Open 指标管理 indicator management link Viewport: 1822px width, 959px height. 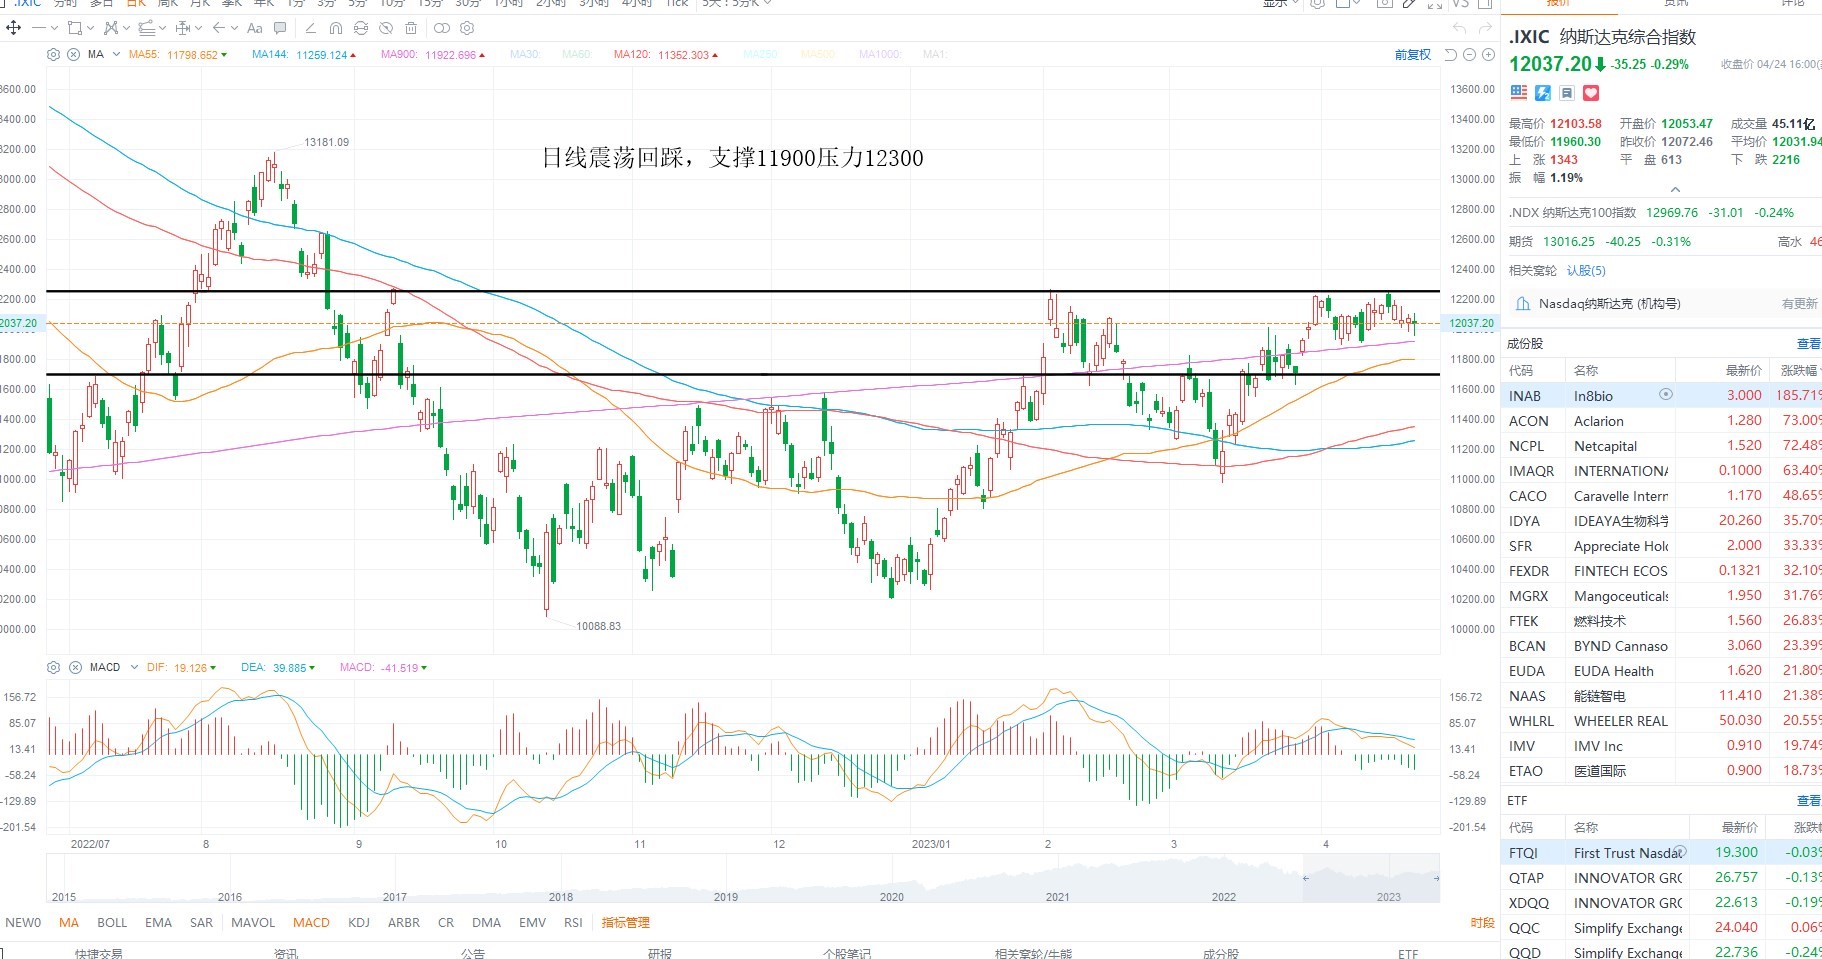point(626,922)
